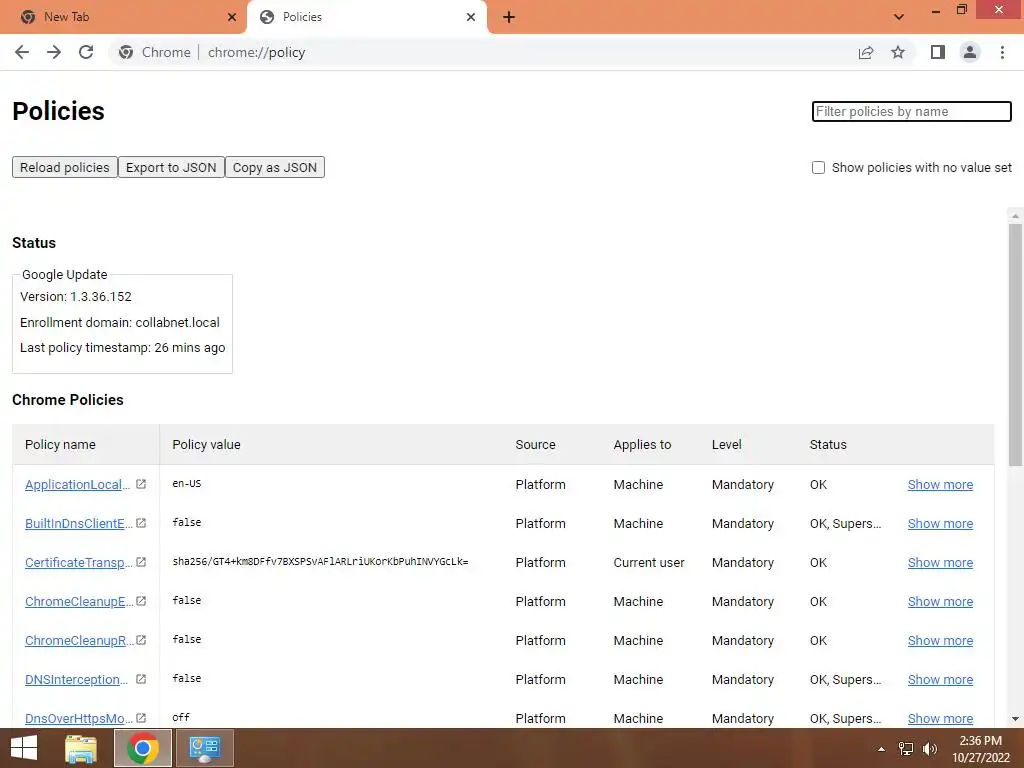Viewport: 1024px width, 768px height.
Task: Show more for BuiltInDnsClientE row
Action: 940,524
